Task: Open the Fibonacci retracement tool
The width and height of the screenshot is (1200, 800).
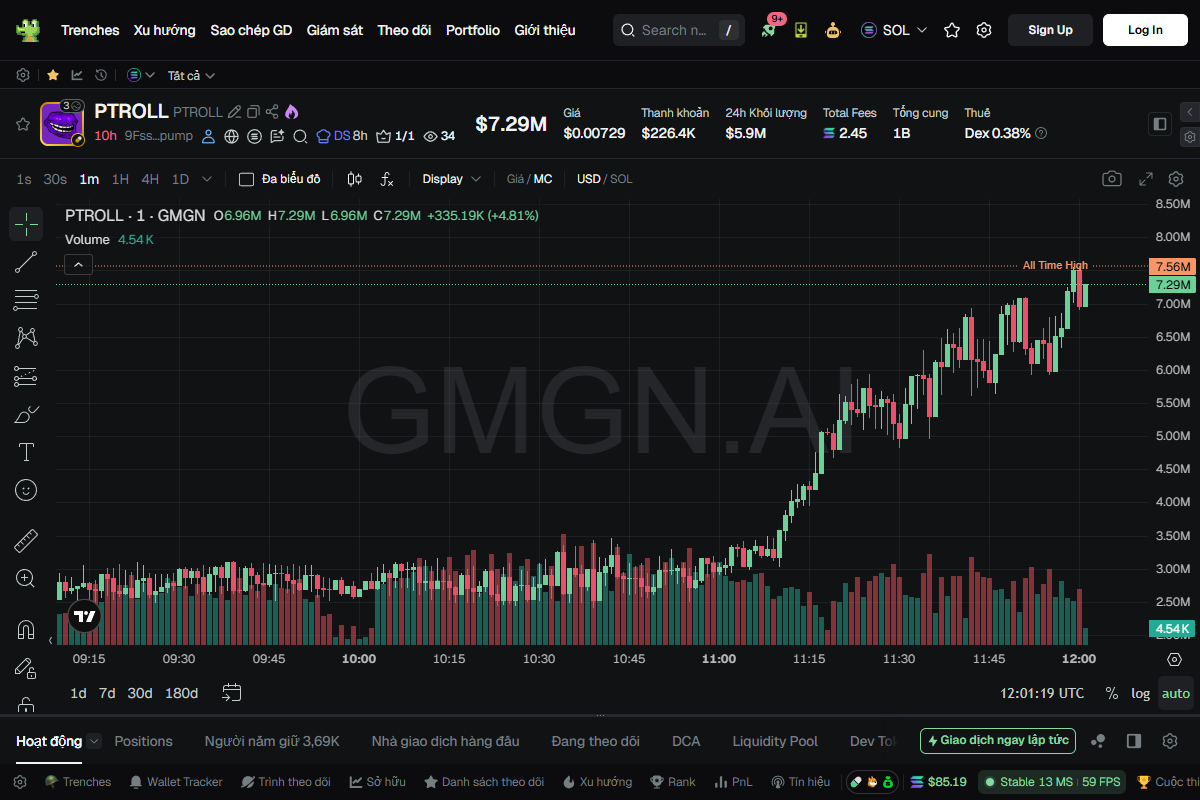Action: tap(26, 300)
